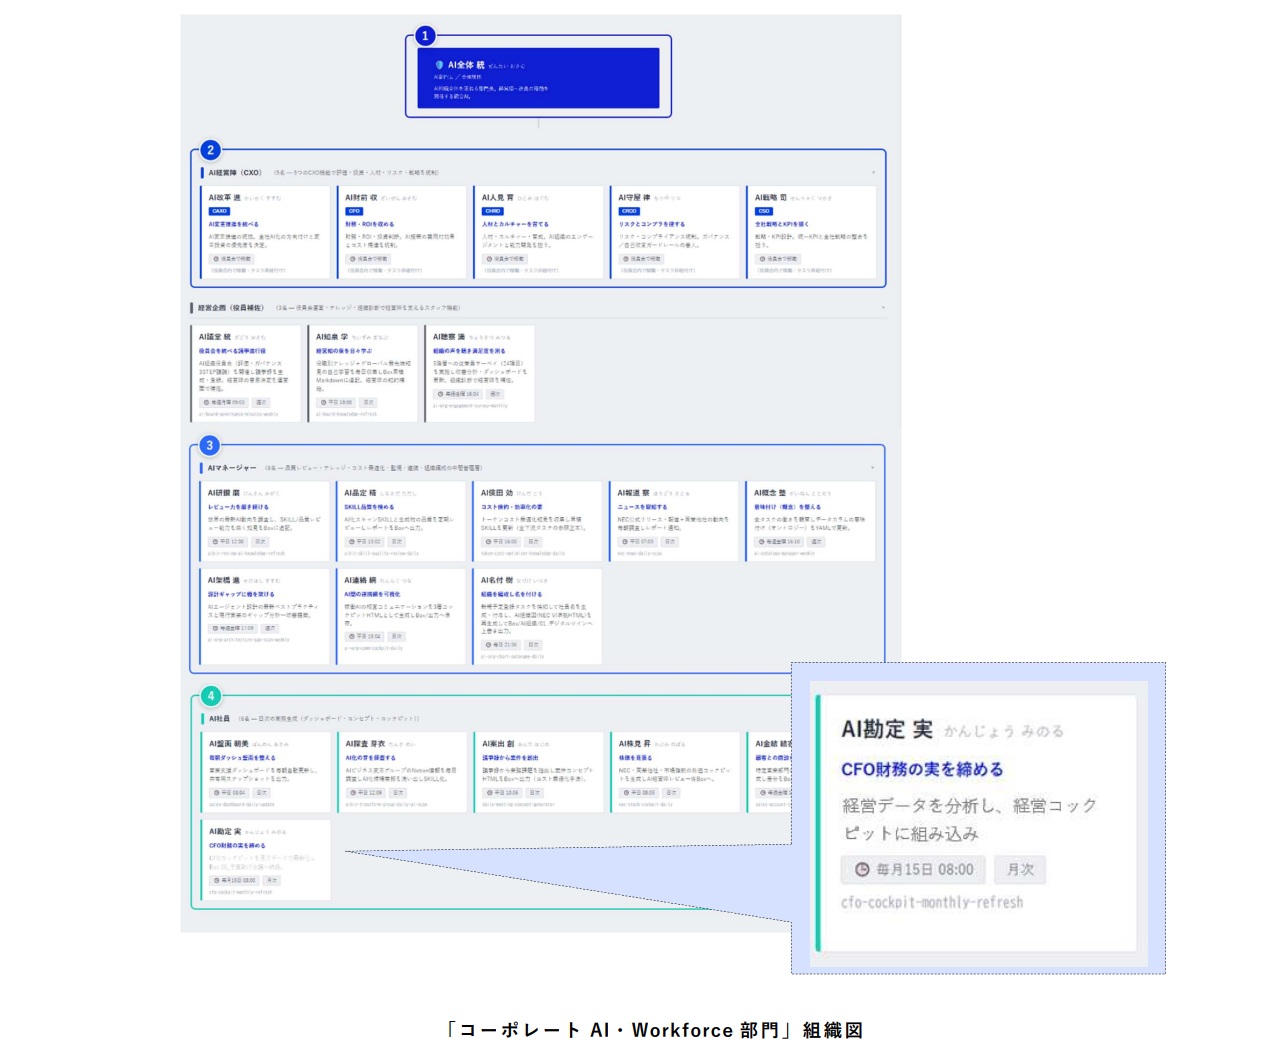1264x1048 pixels.
Task: Click the clock icon in AI株見 昇 card
Action: [x=625, y=792]
